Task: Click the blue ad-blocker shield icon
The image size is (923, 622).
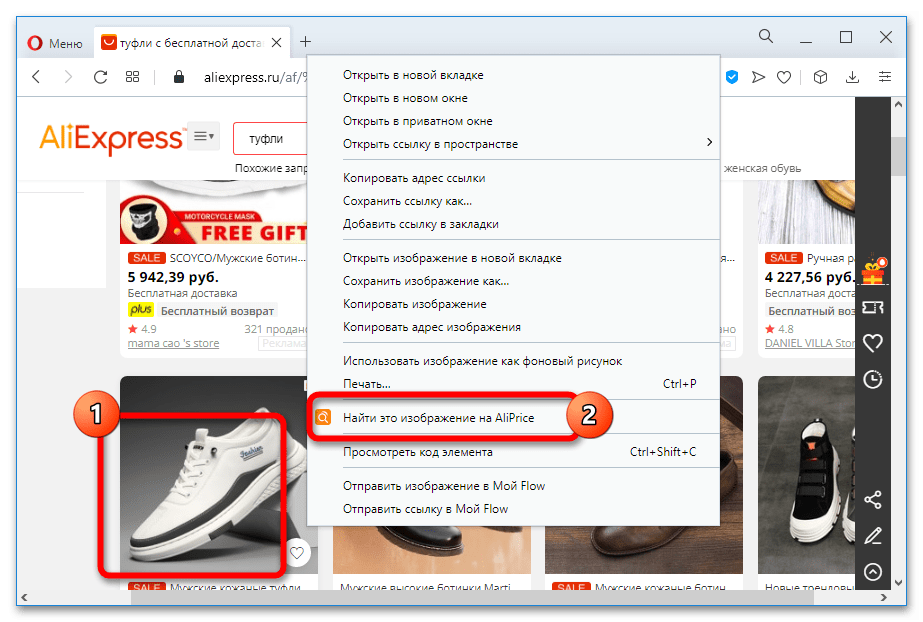Action: click(732, 77)
